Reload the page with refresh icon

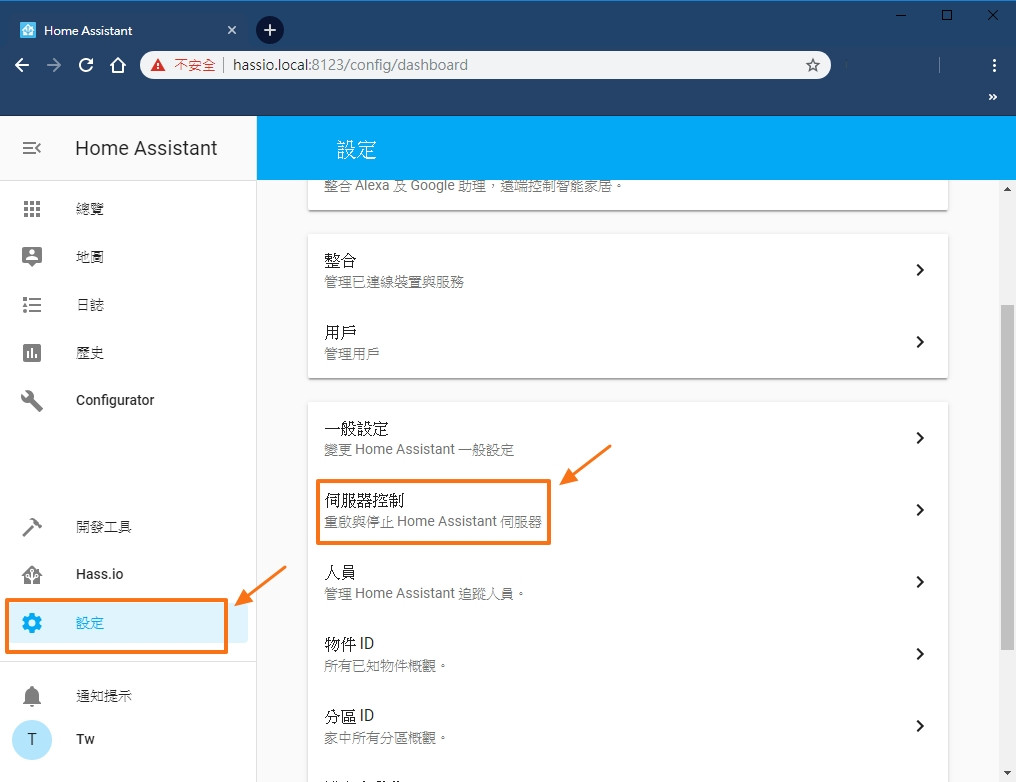pyautogui.click(x=86, y=65)
